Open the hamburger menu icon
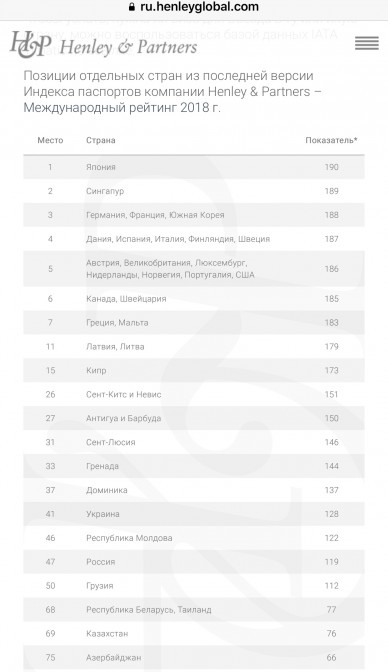This screenshot has width=388, height=672. 367,43
